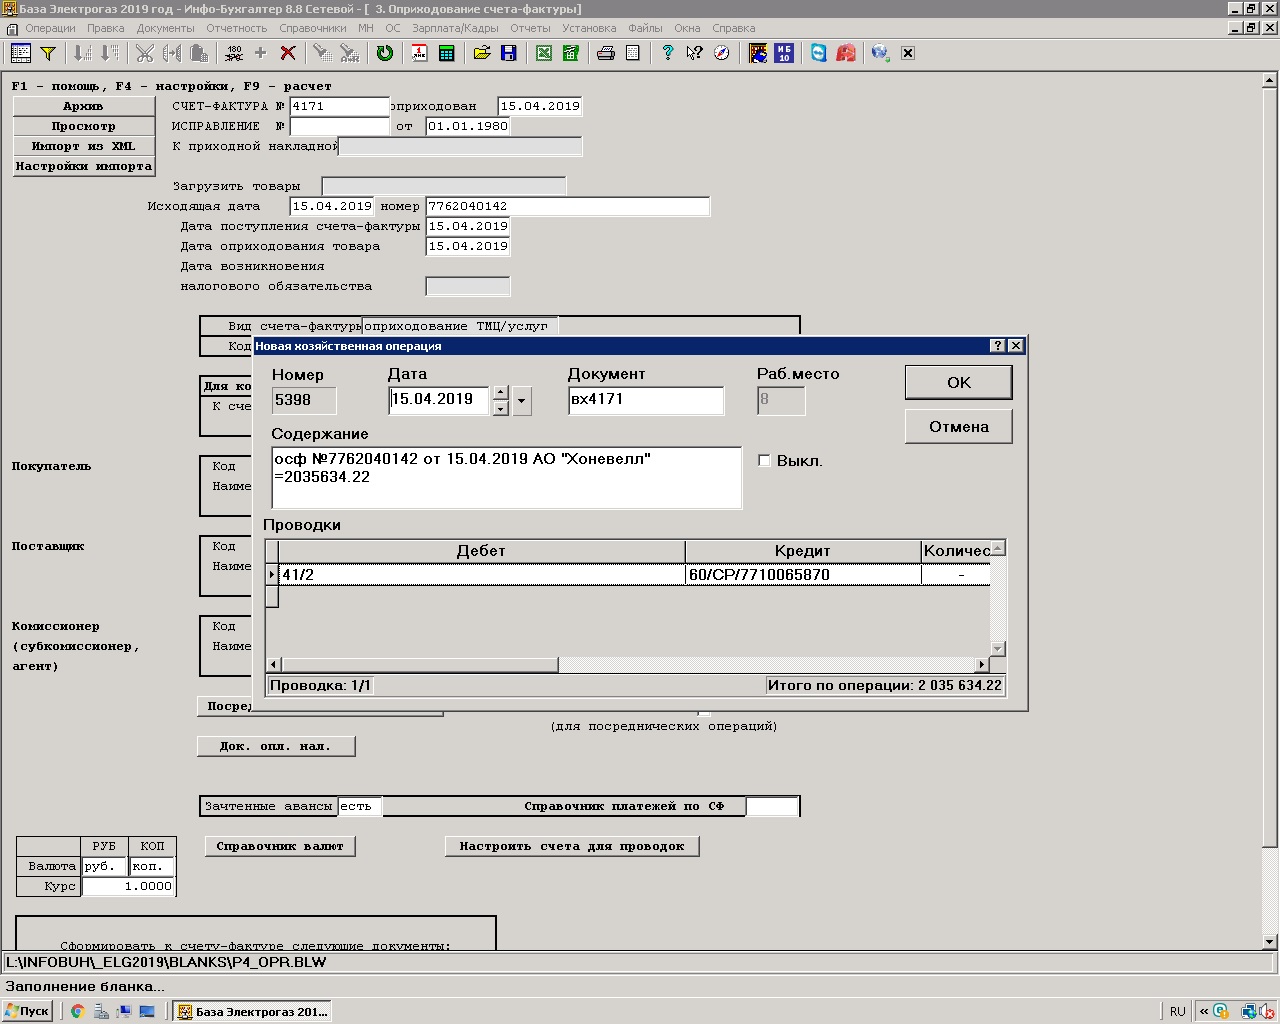This screenshot has height=1024, width=1280.
Task: Click the floppy disk save icon
Action: pos(509,53)
